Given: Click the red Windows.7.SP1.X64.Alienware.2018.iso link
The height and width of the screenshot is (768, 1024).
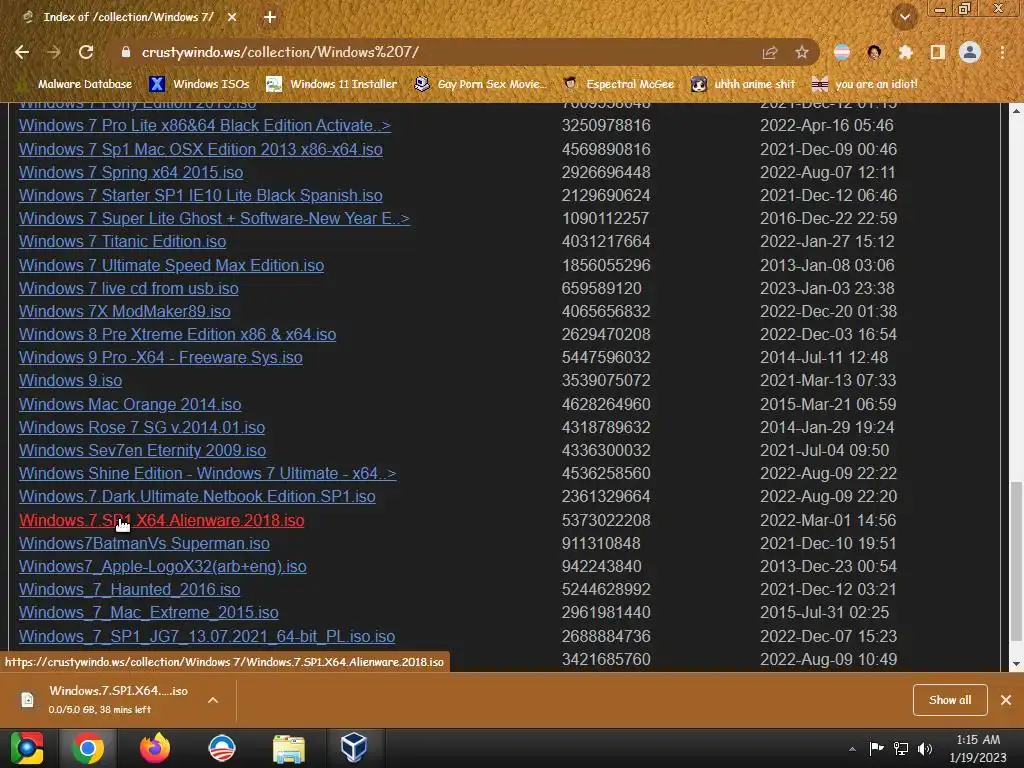Looking at the screenshot, I should point(161,520).
